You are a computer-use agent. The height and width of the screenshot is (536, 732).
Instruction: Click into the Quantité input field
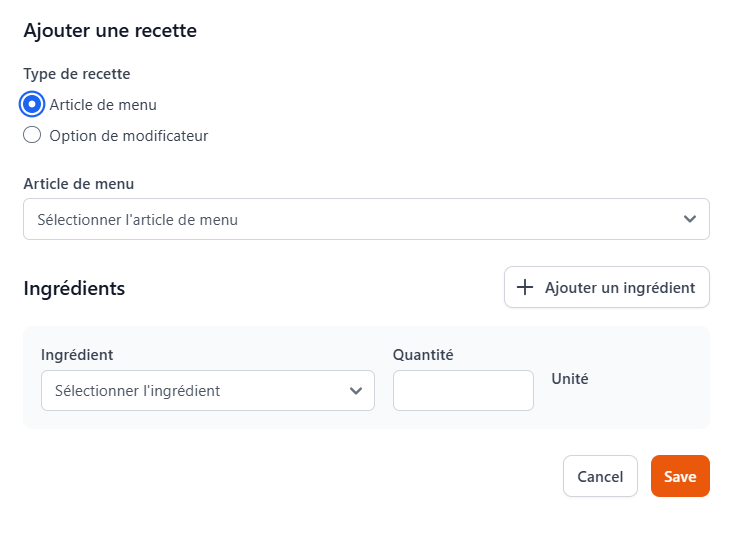pos(463,391)
